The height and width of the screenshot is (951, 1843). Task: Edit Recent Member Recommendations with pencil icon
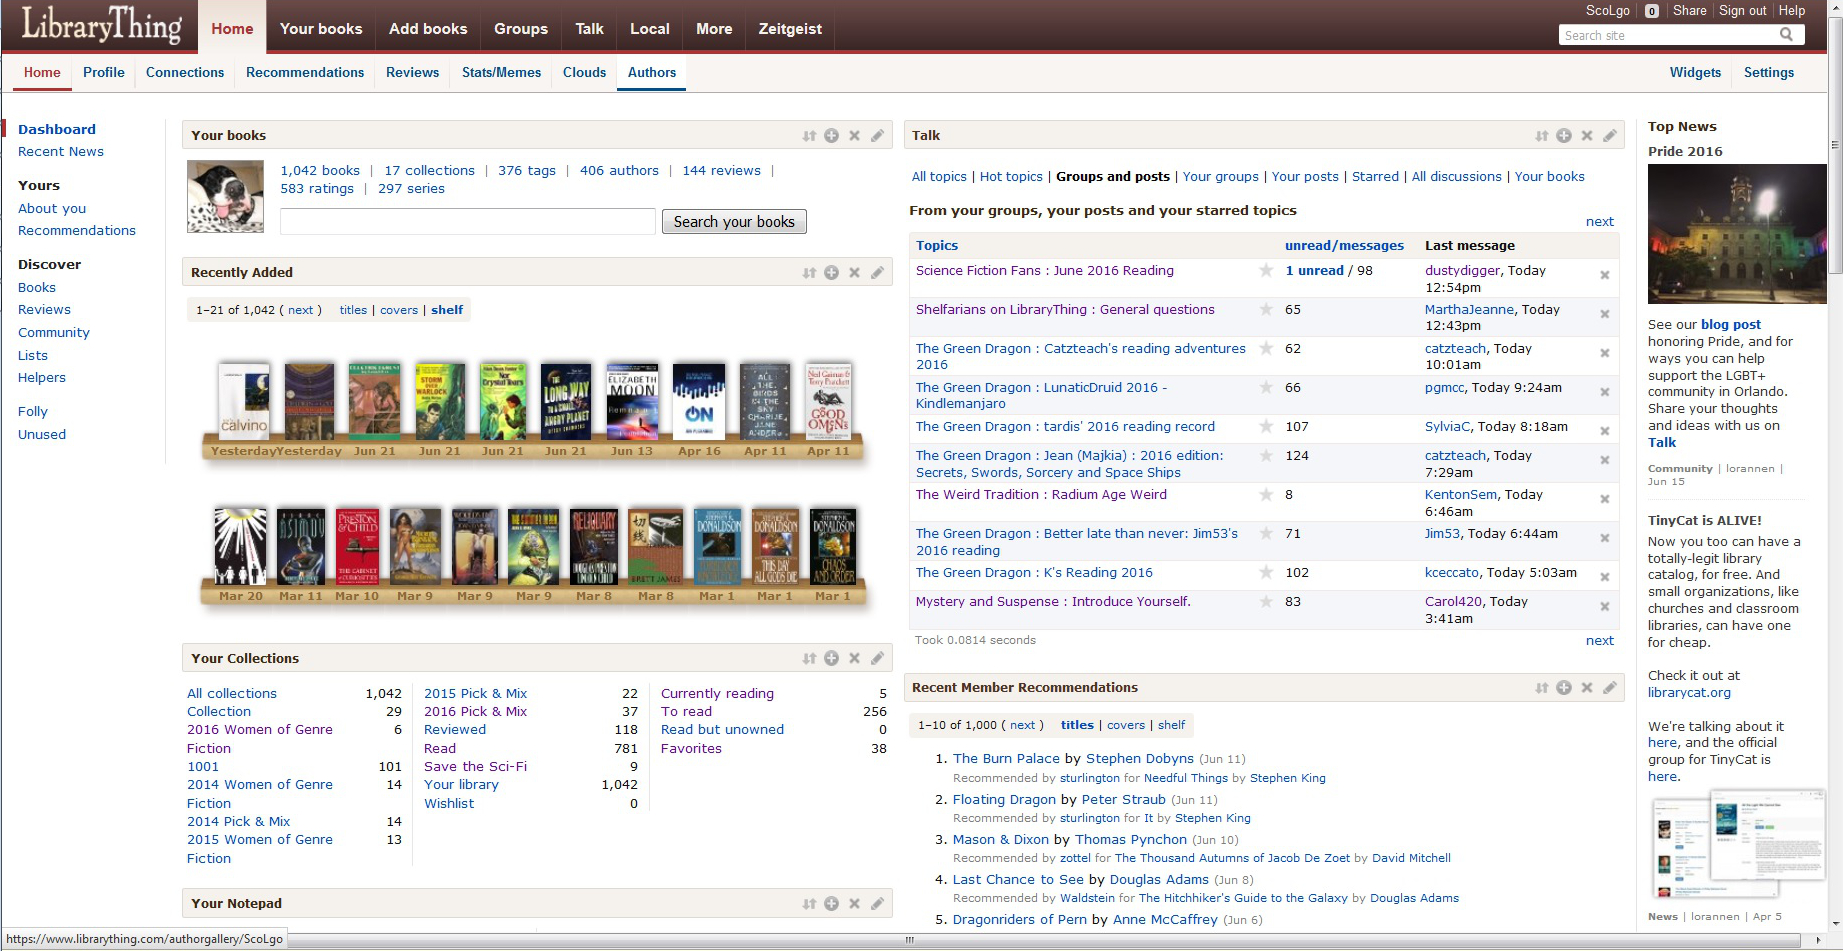coord(1610,688)
